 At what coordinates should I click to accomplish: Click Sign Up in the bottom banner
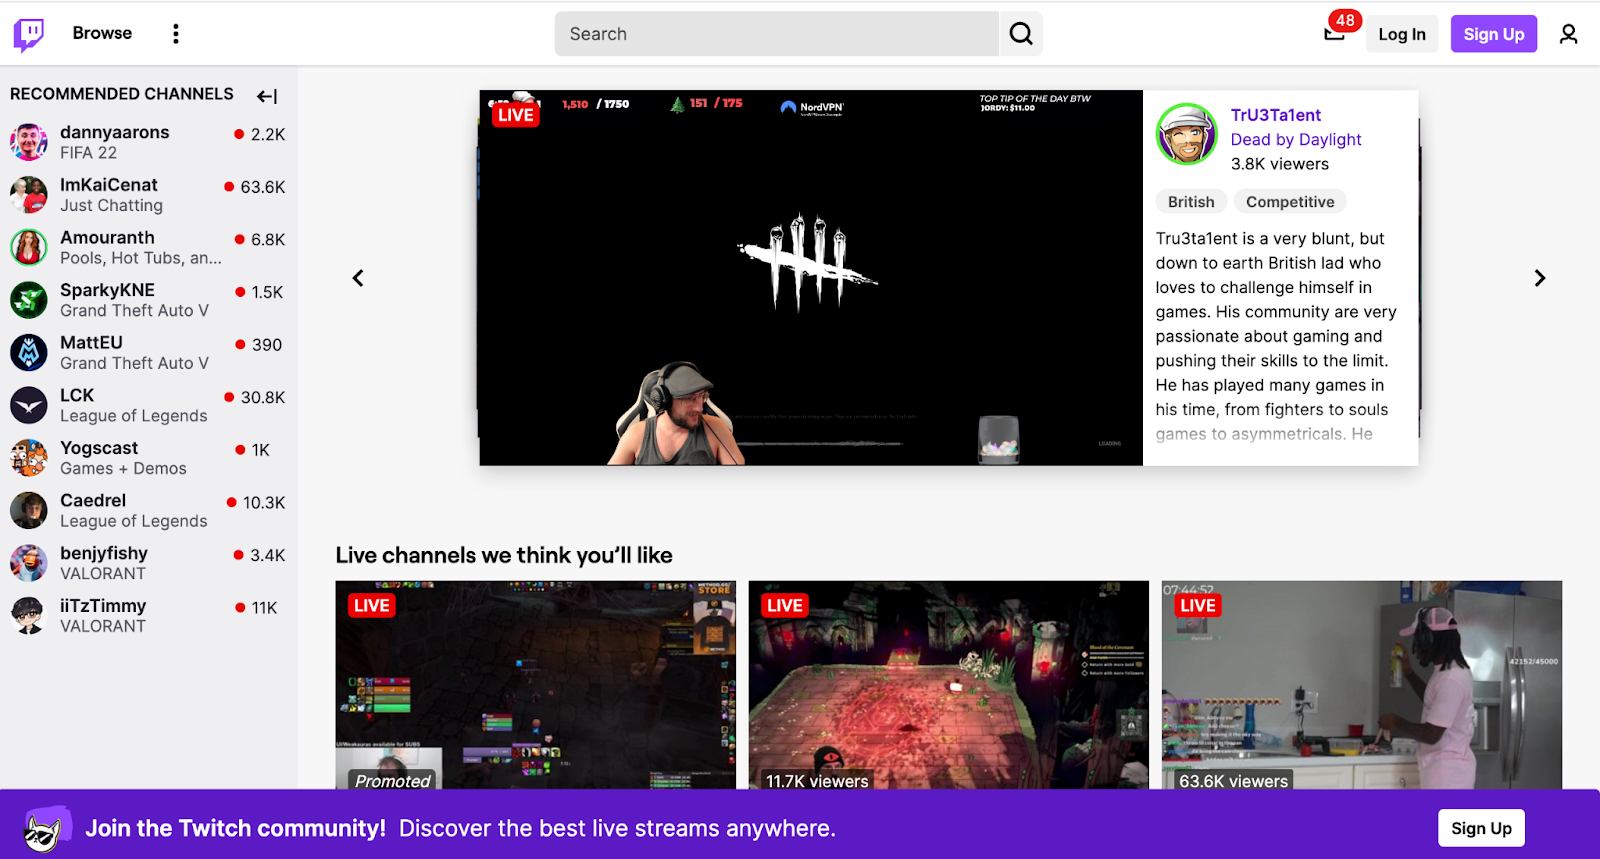[x=1481, y=828]
